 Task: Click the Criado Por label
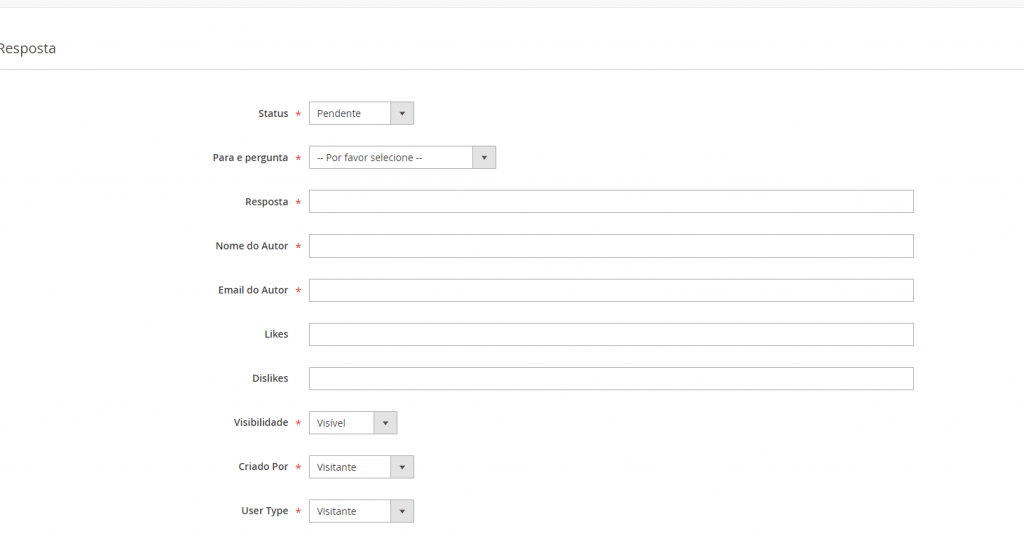tap(263, 467)
